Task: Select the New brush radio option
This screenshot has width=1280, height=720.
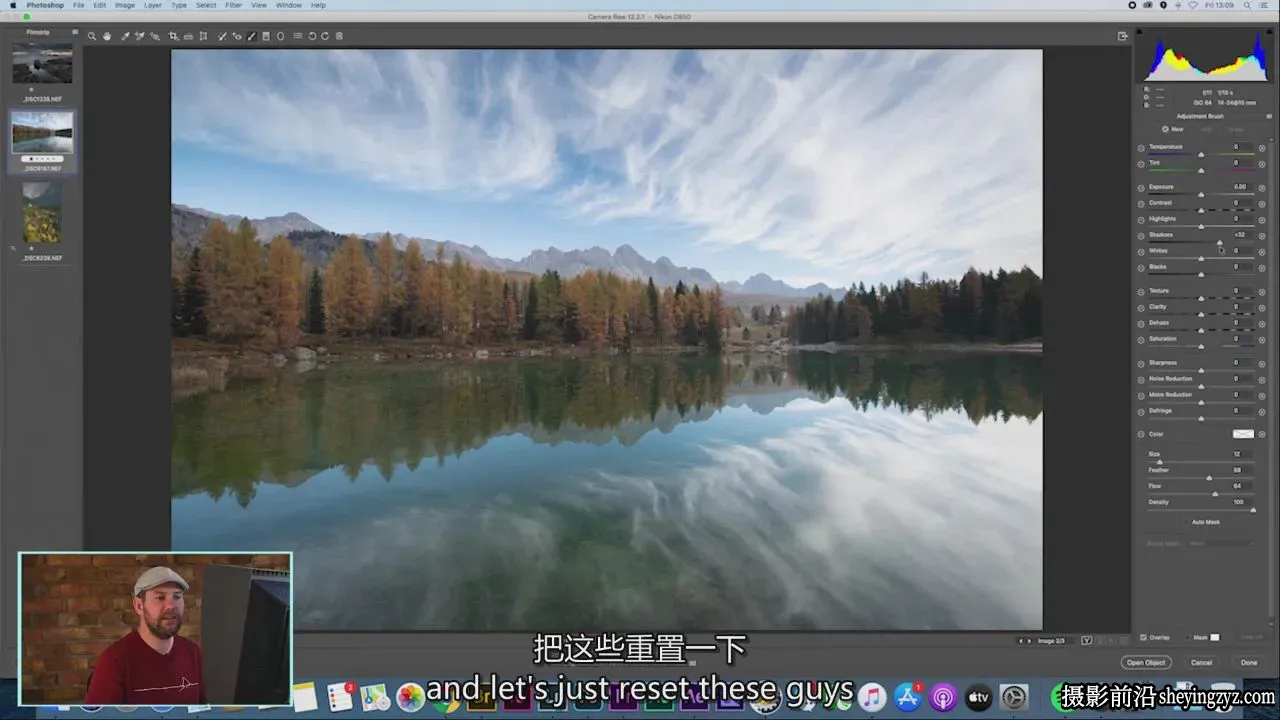Action: pyautogui.click(x=1166, y=129)
